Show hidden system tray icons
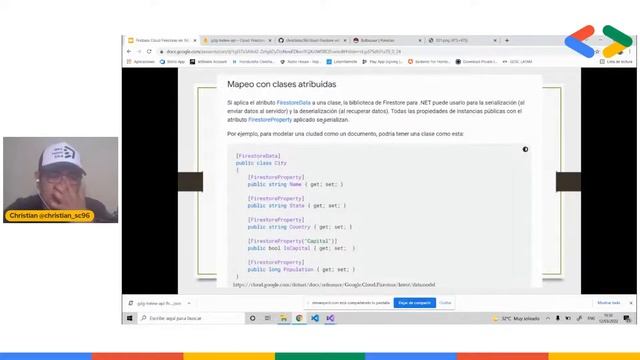640x360 pixels. 548,318
